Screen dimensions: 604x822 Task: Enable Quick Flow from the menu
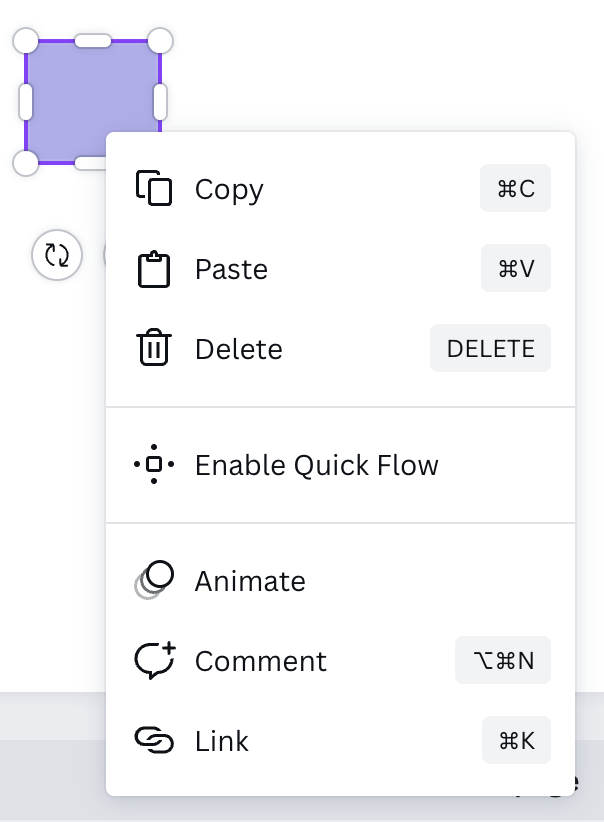click(x=341, y=464)
